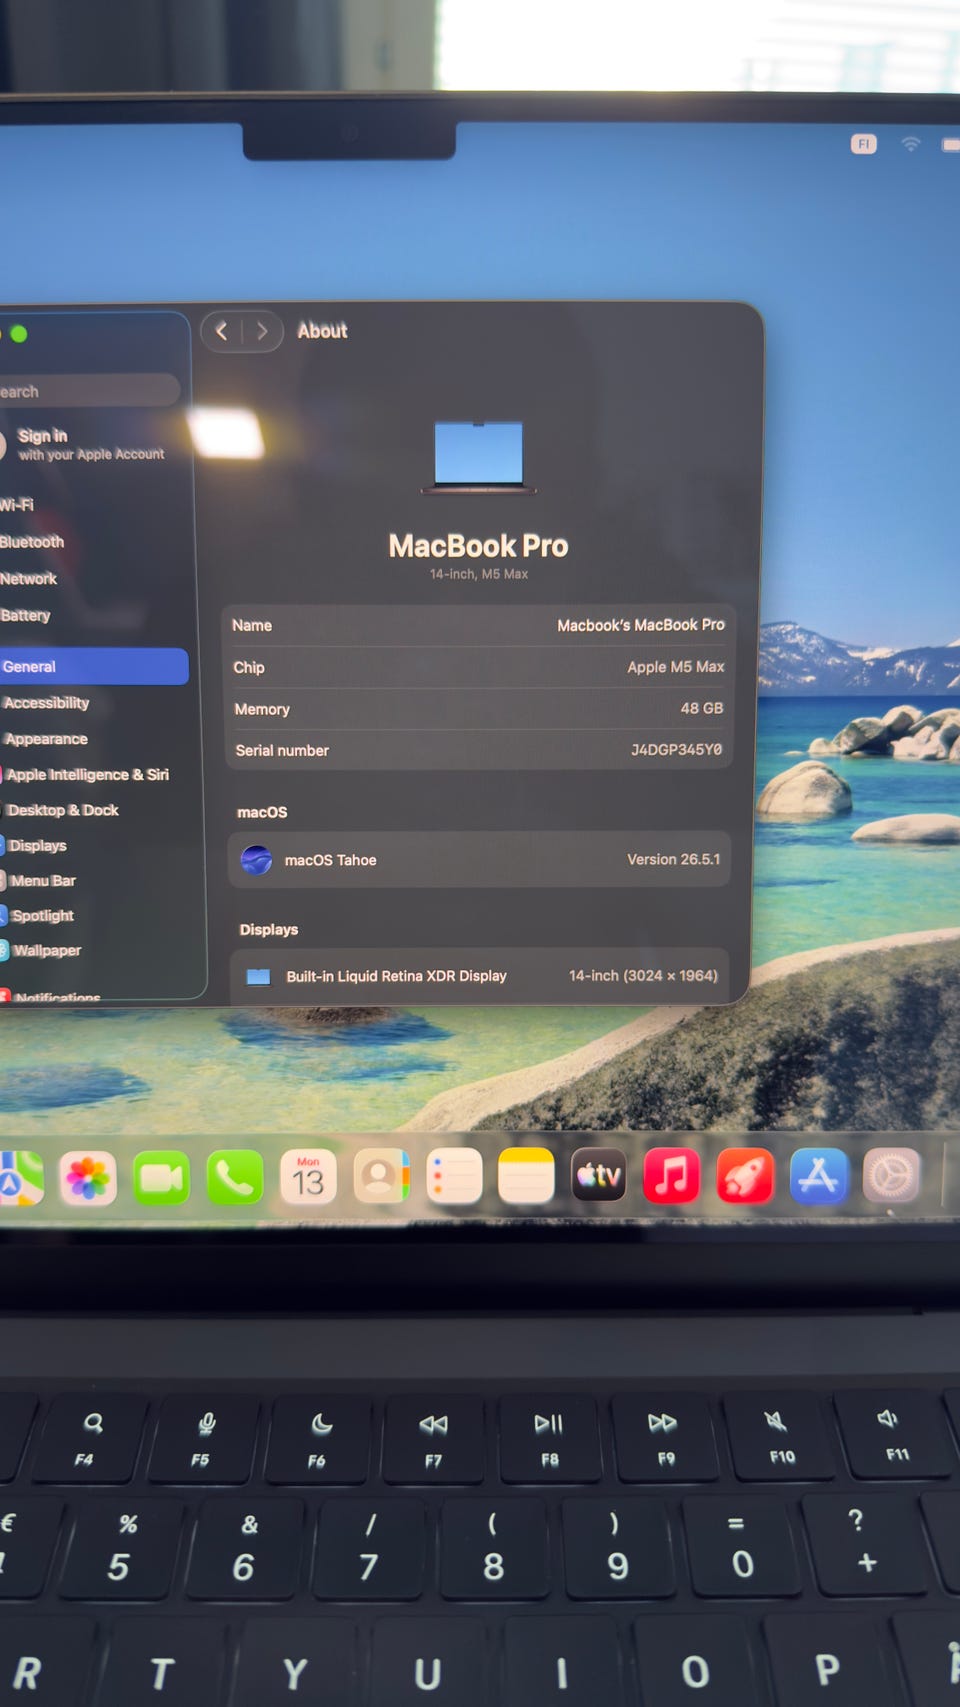
Task: Click the About title in toolbar
Action: 322,331
